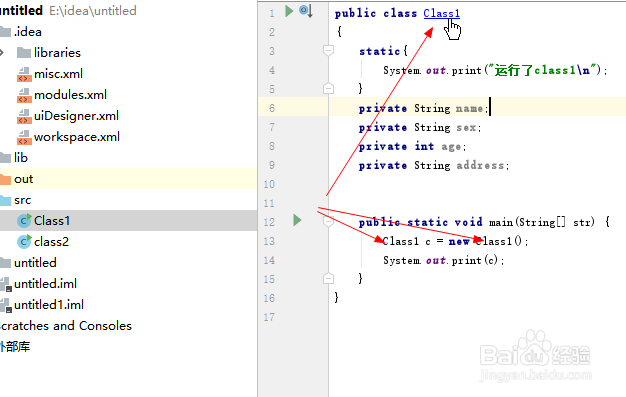
Task: Collapse the main method fold marker at line 12
Action: click(x=328, y=221)
